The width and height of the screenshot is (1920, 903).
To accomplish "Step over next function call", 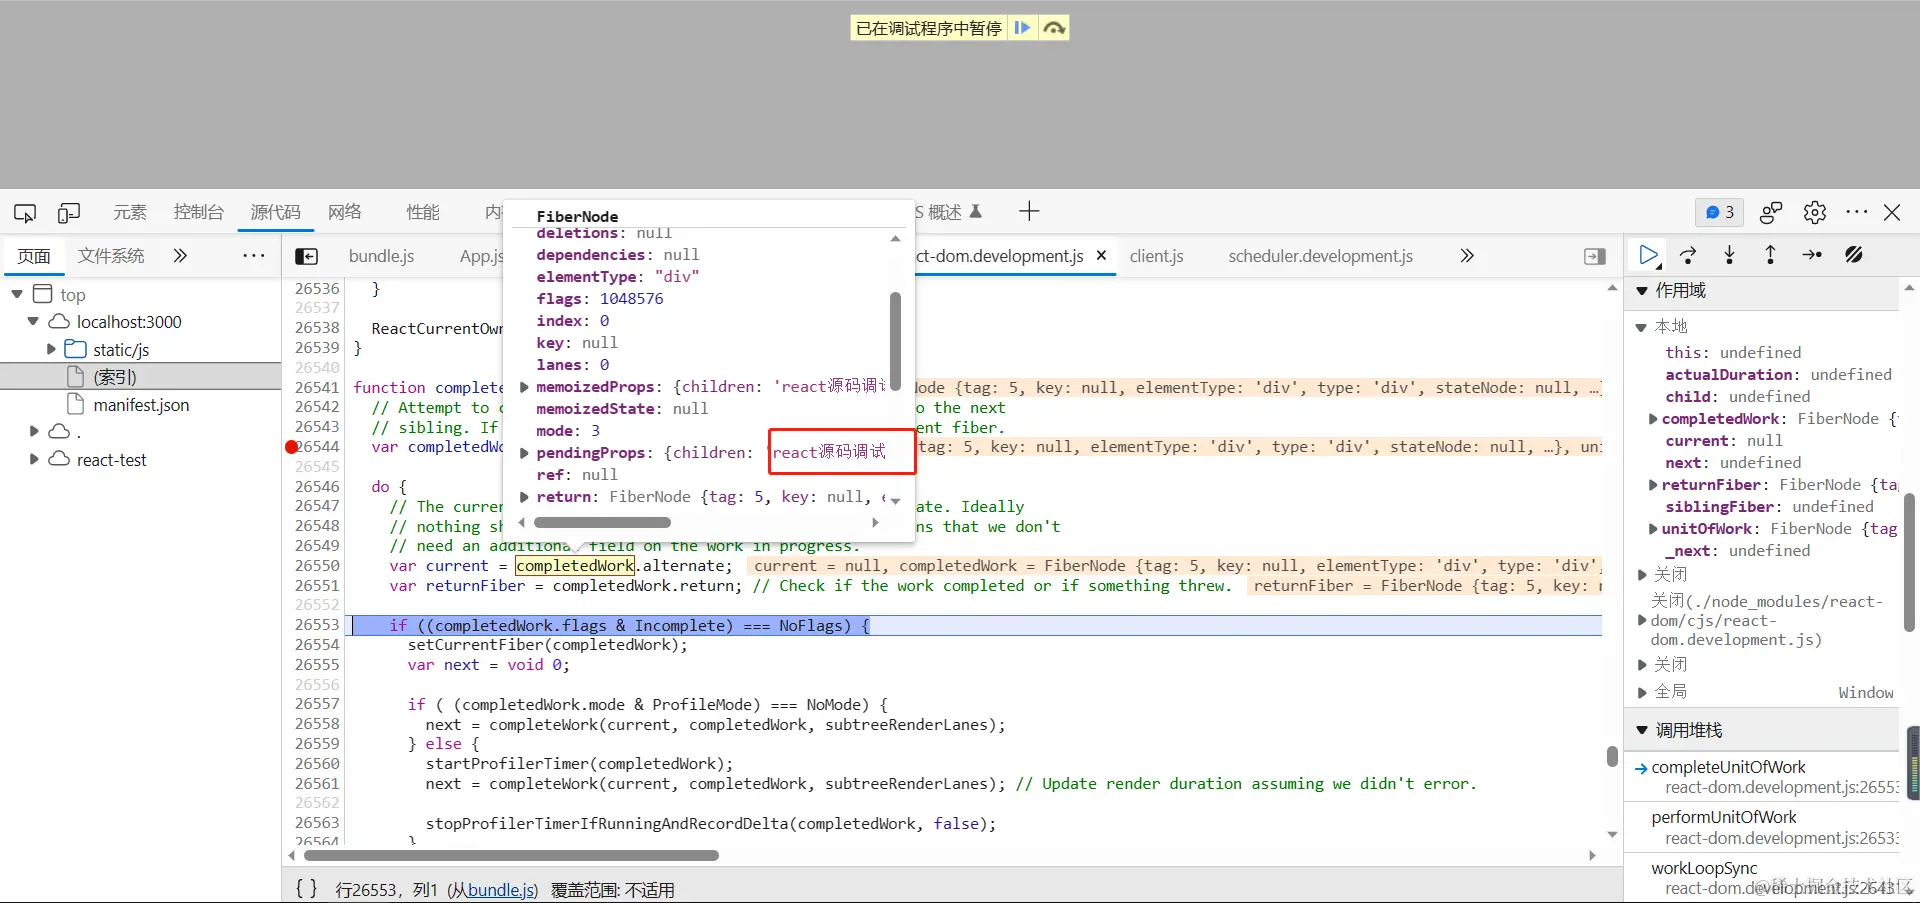I will [1689, 256].
